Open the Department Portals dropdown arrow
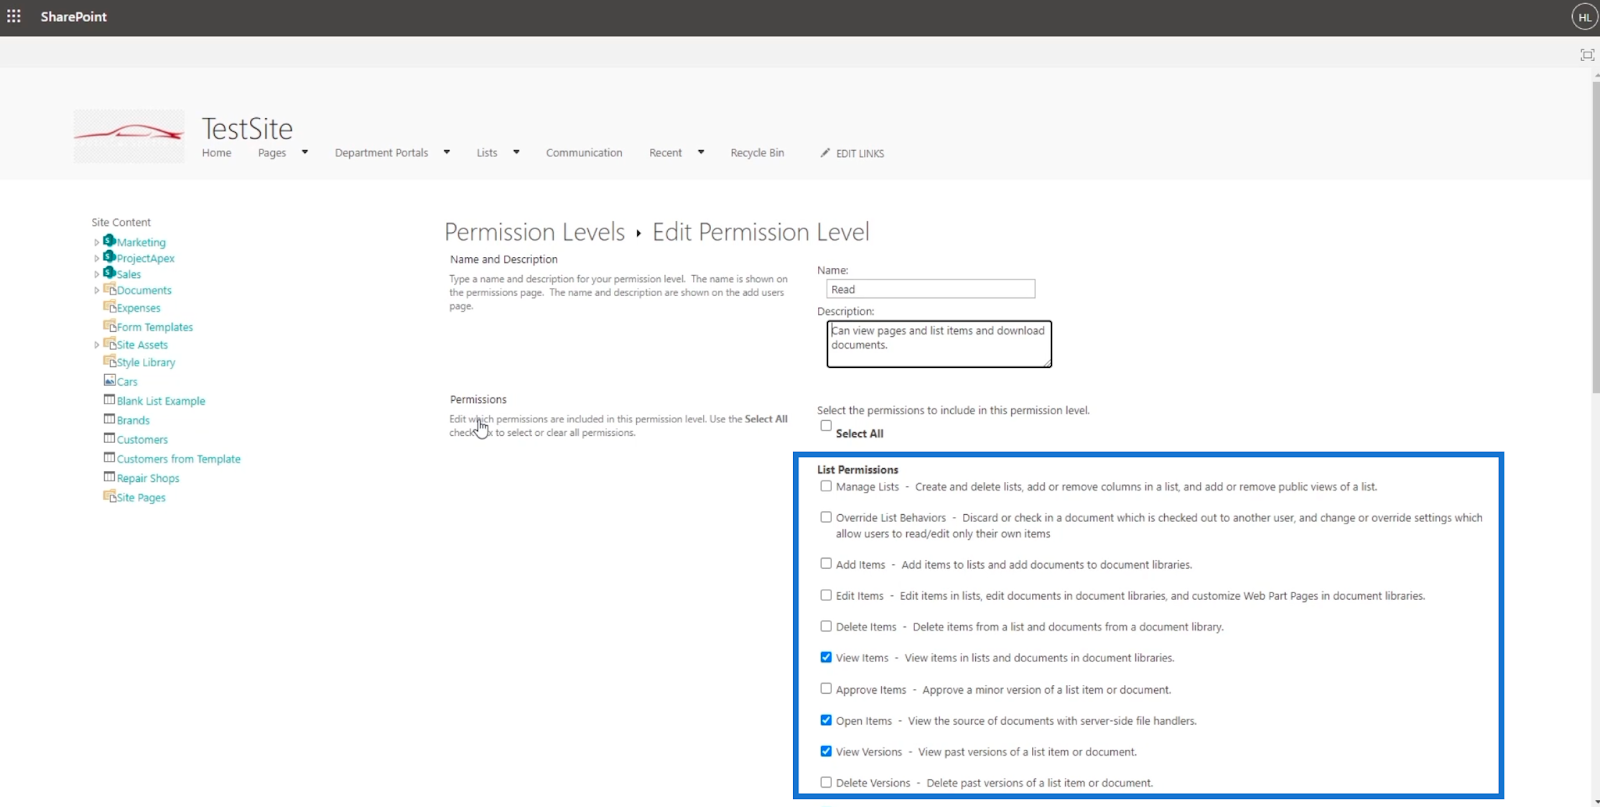This screenshot has height=807, width=1600. (x=447, y=153)
